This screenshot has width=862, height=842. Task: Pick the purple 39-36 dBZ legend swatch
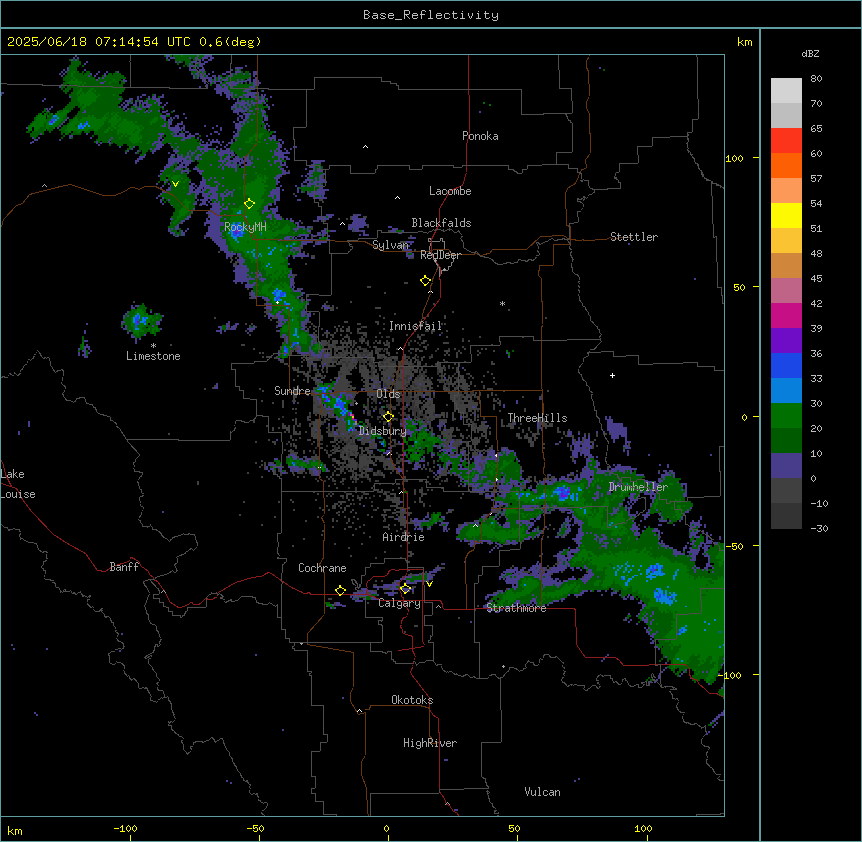tap(786, 341)
